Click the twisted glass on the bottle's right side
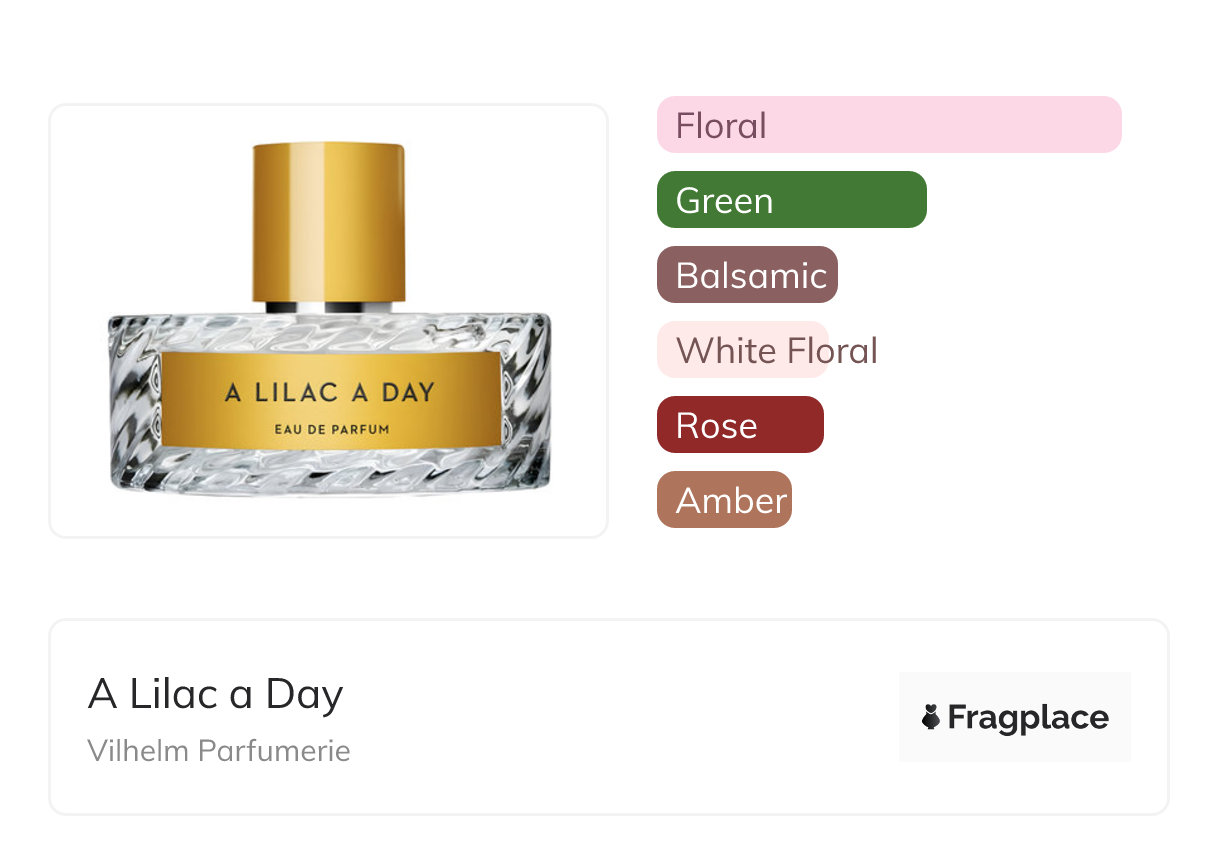This screenshot has height=864, width=1218. (x=526, y=400)
